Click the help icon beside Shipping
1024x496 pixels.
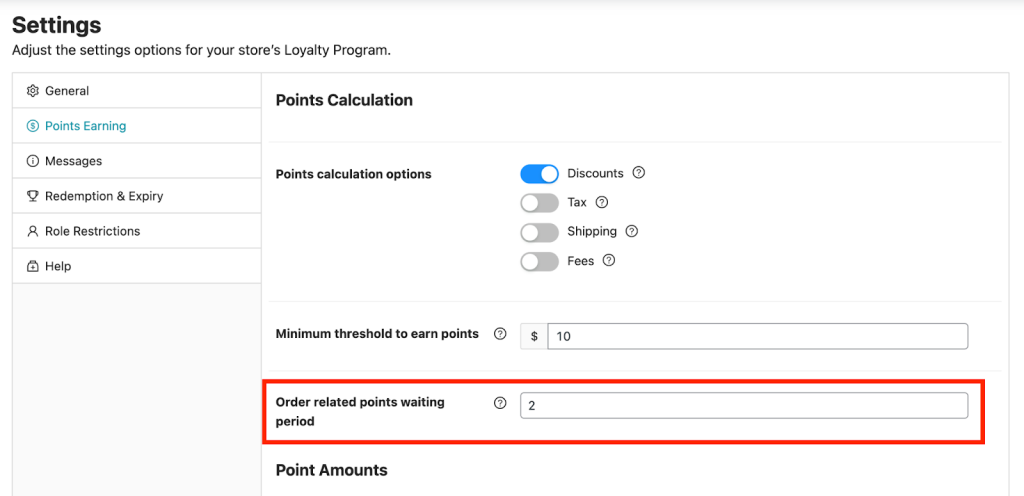tap(632, 231)
